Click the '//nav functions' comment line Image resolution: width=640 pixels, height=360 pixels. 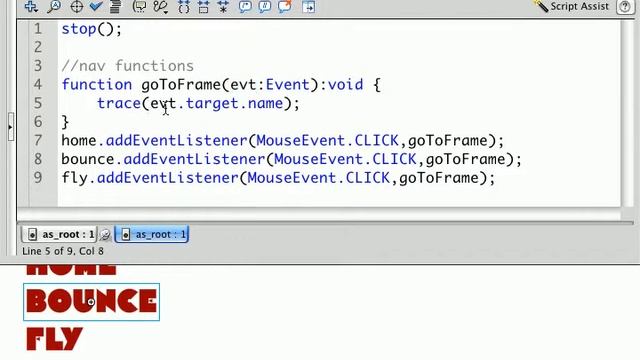(x=127, y=66)
